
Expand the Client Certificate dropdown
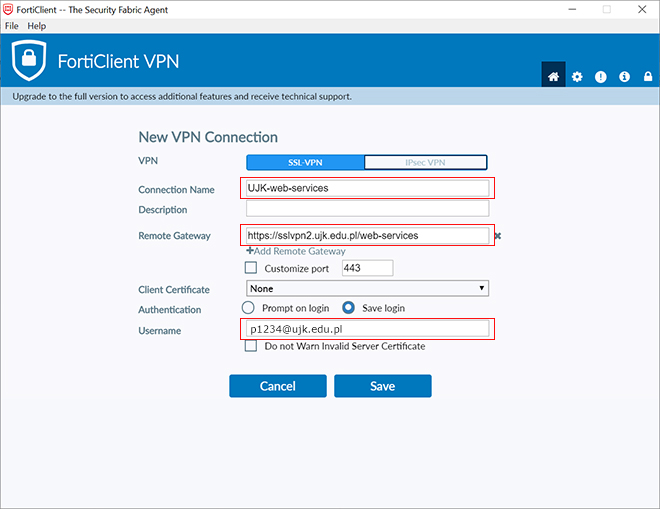[367, 288]
